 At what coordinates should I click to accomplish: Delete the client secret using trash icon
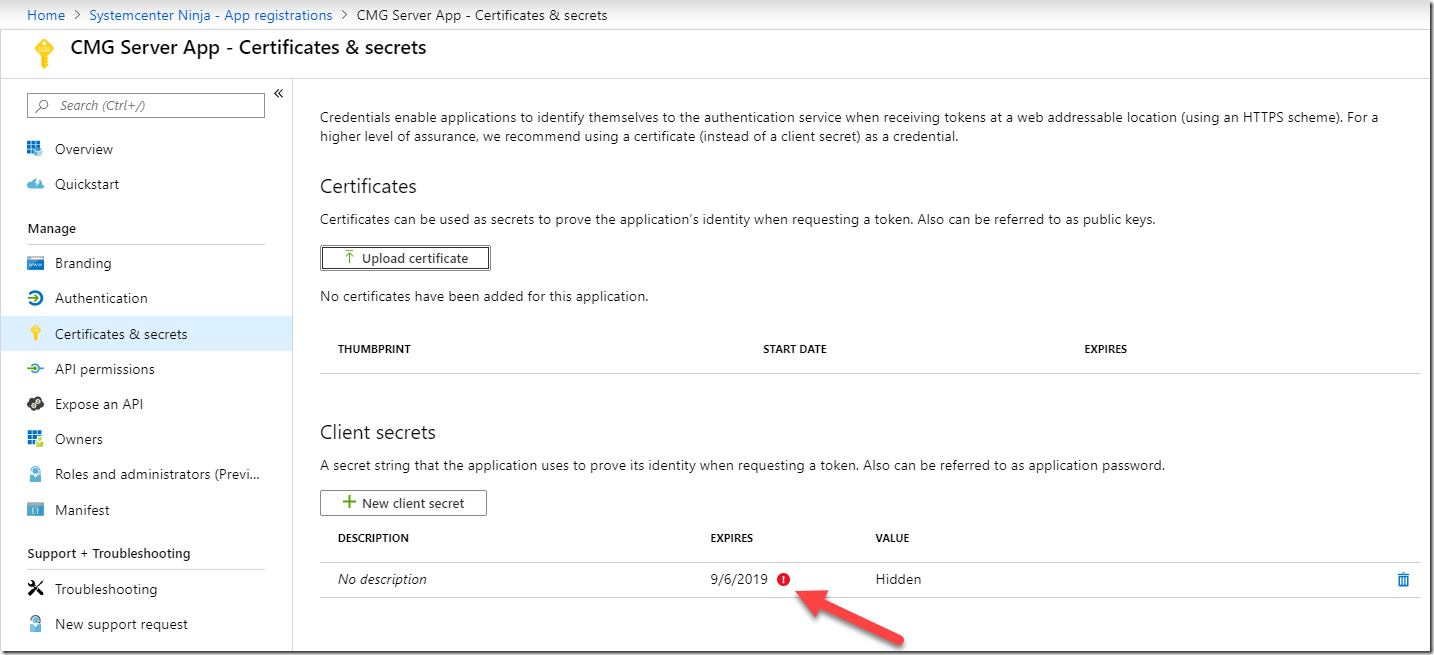click(1403, 580)
